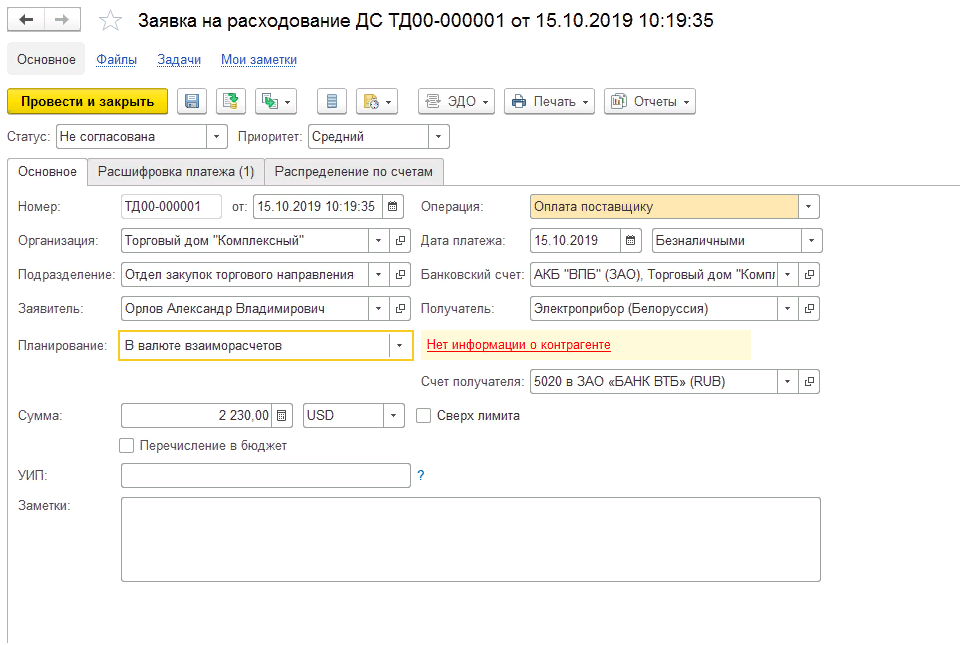Open calendar picker for document date

[393, 207]
